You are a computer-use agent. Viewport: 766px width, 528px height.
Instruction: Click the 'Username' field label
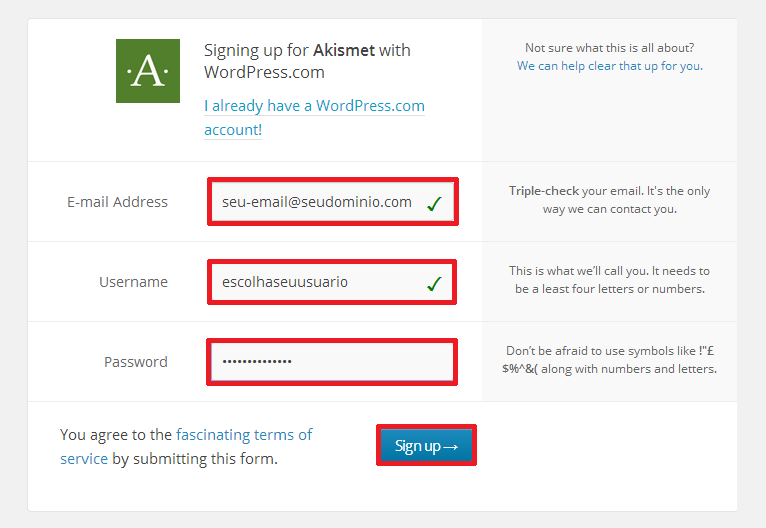pyautogui.click(x=133, y=282)
